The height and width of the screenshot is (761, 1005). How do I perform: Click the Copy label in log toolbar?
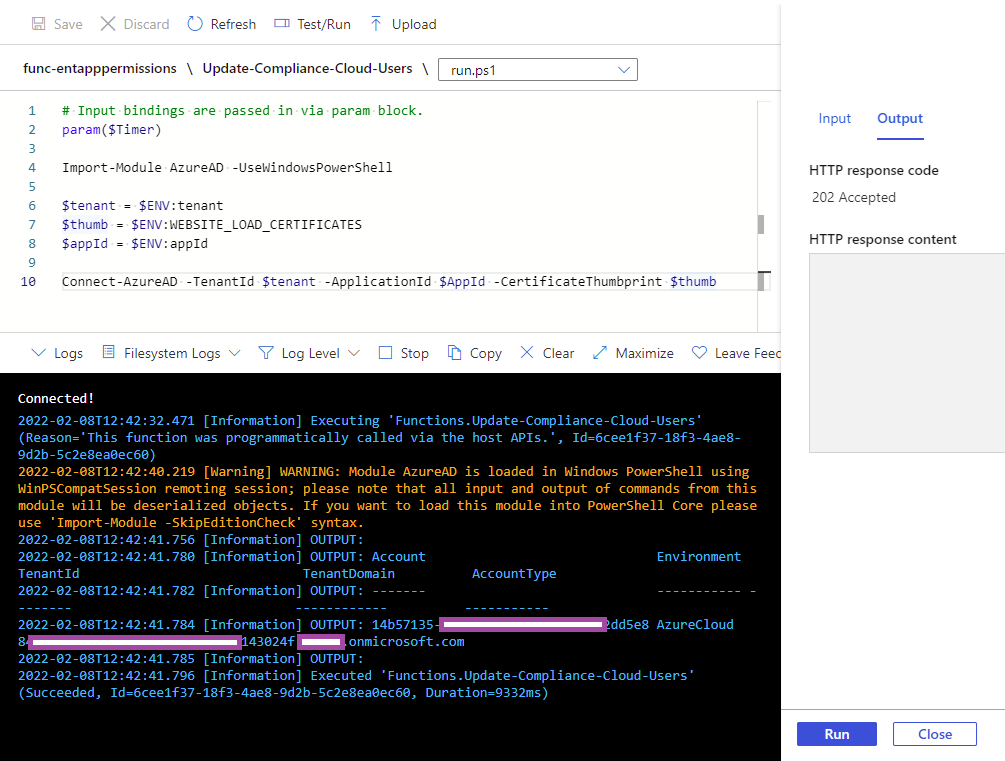click(485, 353)
